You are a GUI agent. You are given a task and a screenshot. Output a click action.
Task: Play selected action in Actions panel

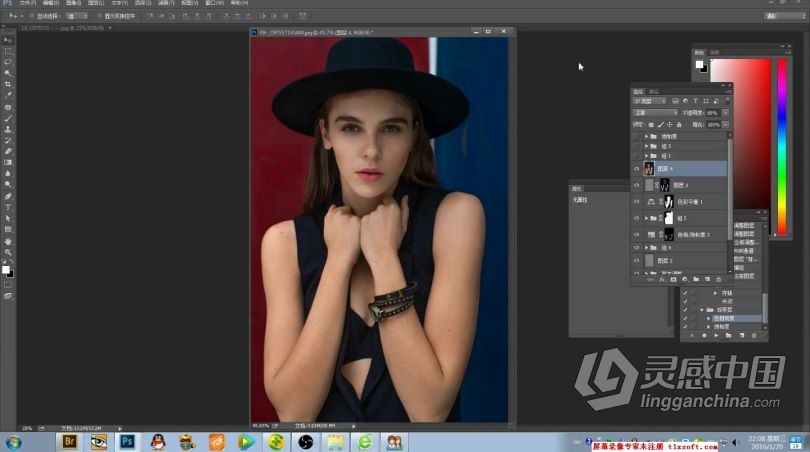(716, 336)
